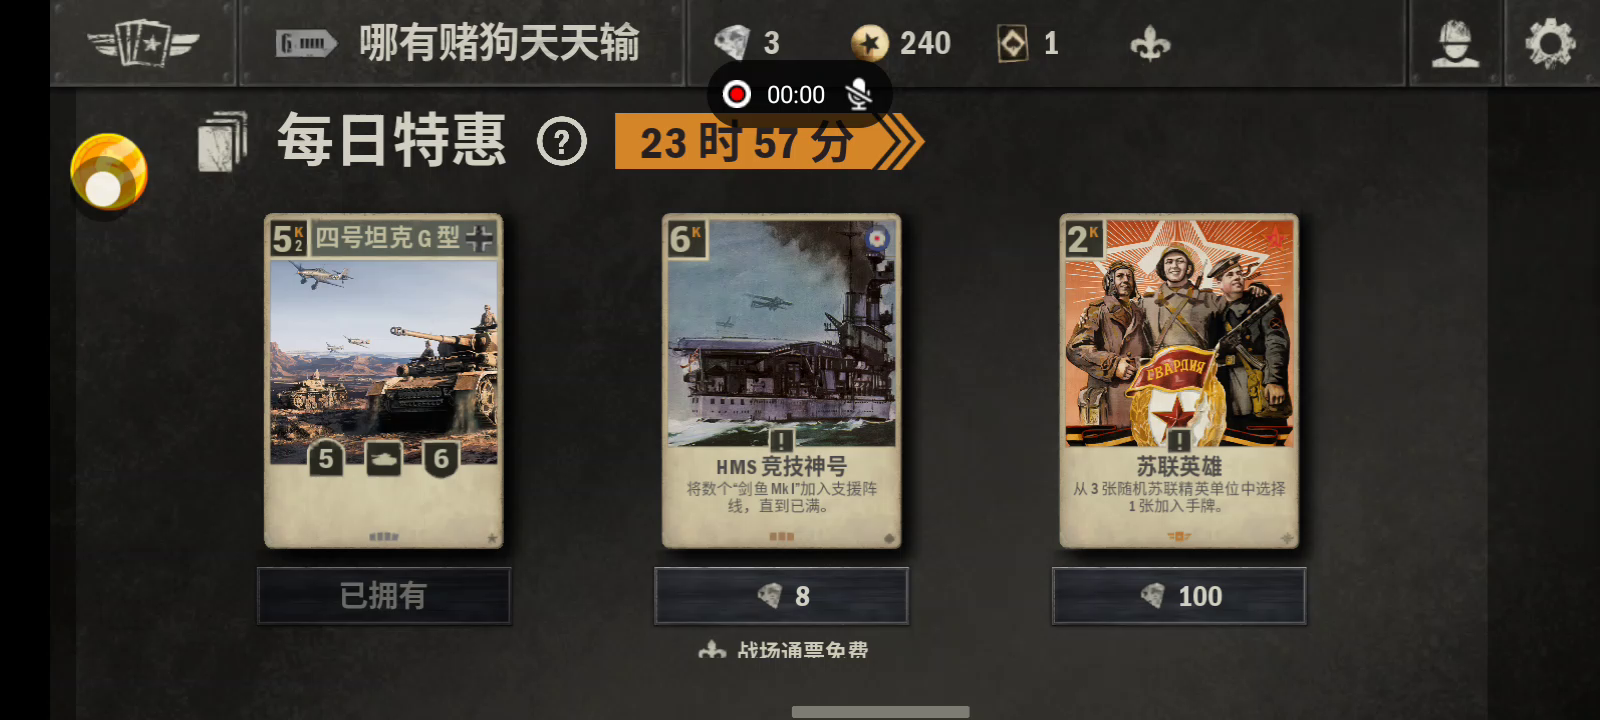The width and height of the screenshot is (1600, 720).
Task: Select the HMS 竞技神号 card
Action: tap(782, 381)
